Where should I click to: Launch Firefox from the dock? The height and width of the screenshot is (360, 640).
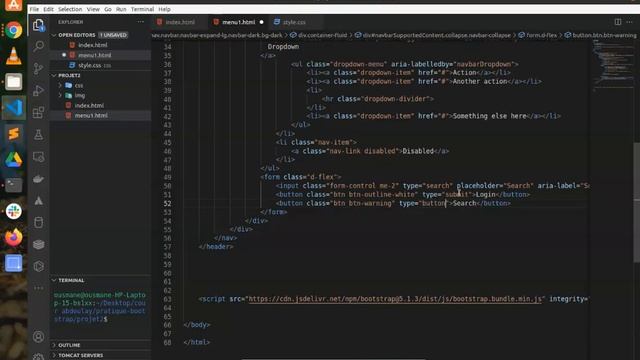click(x=13, y=238)
